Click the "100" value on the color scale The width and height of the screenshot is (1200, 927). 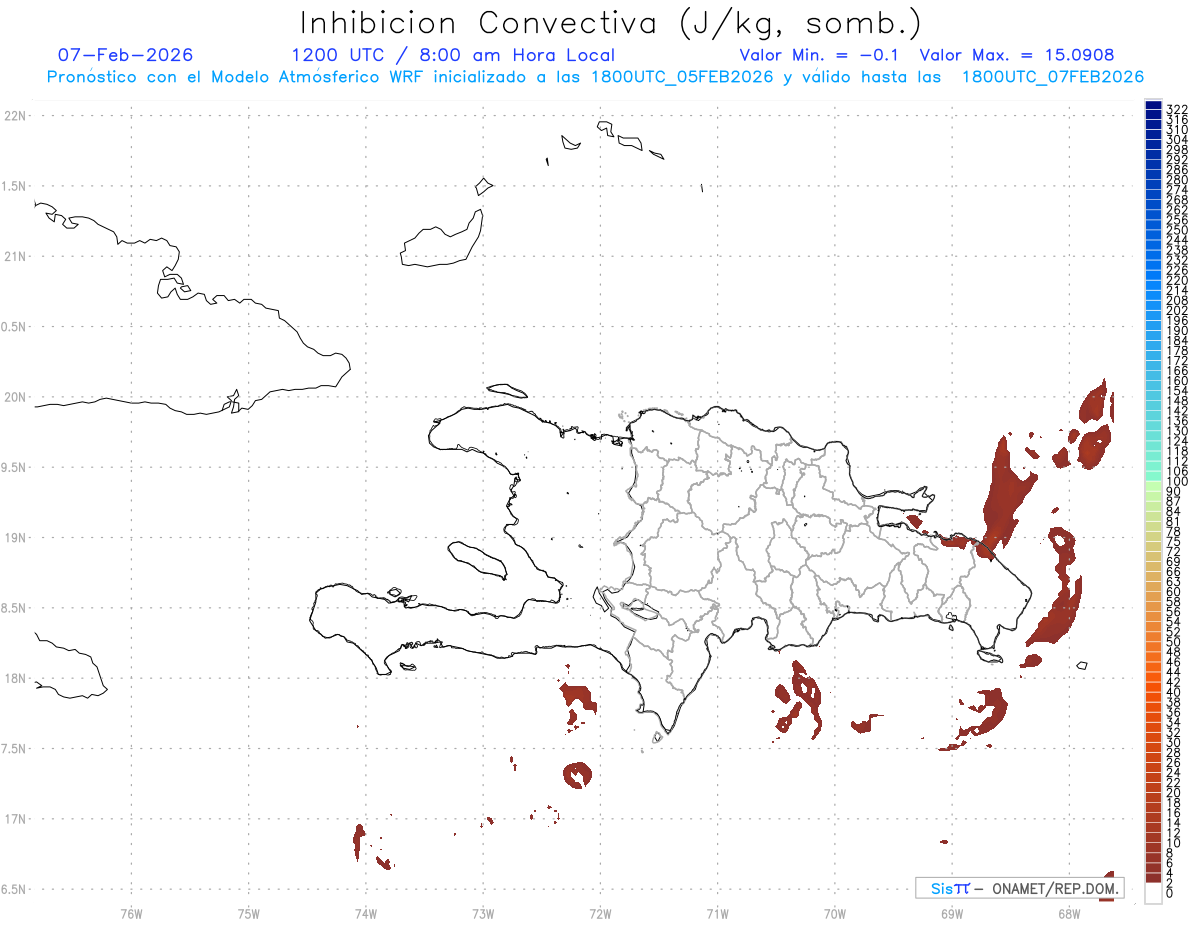click(x=1177, y=482)
